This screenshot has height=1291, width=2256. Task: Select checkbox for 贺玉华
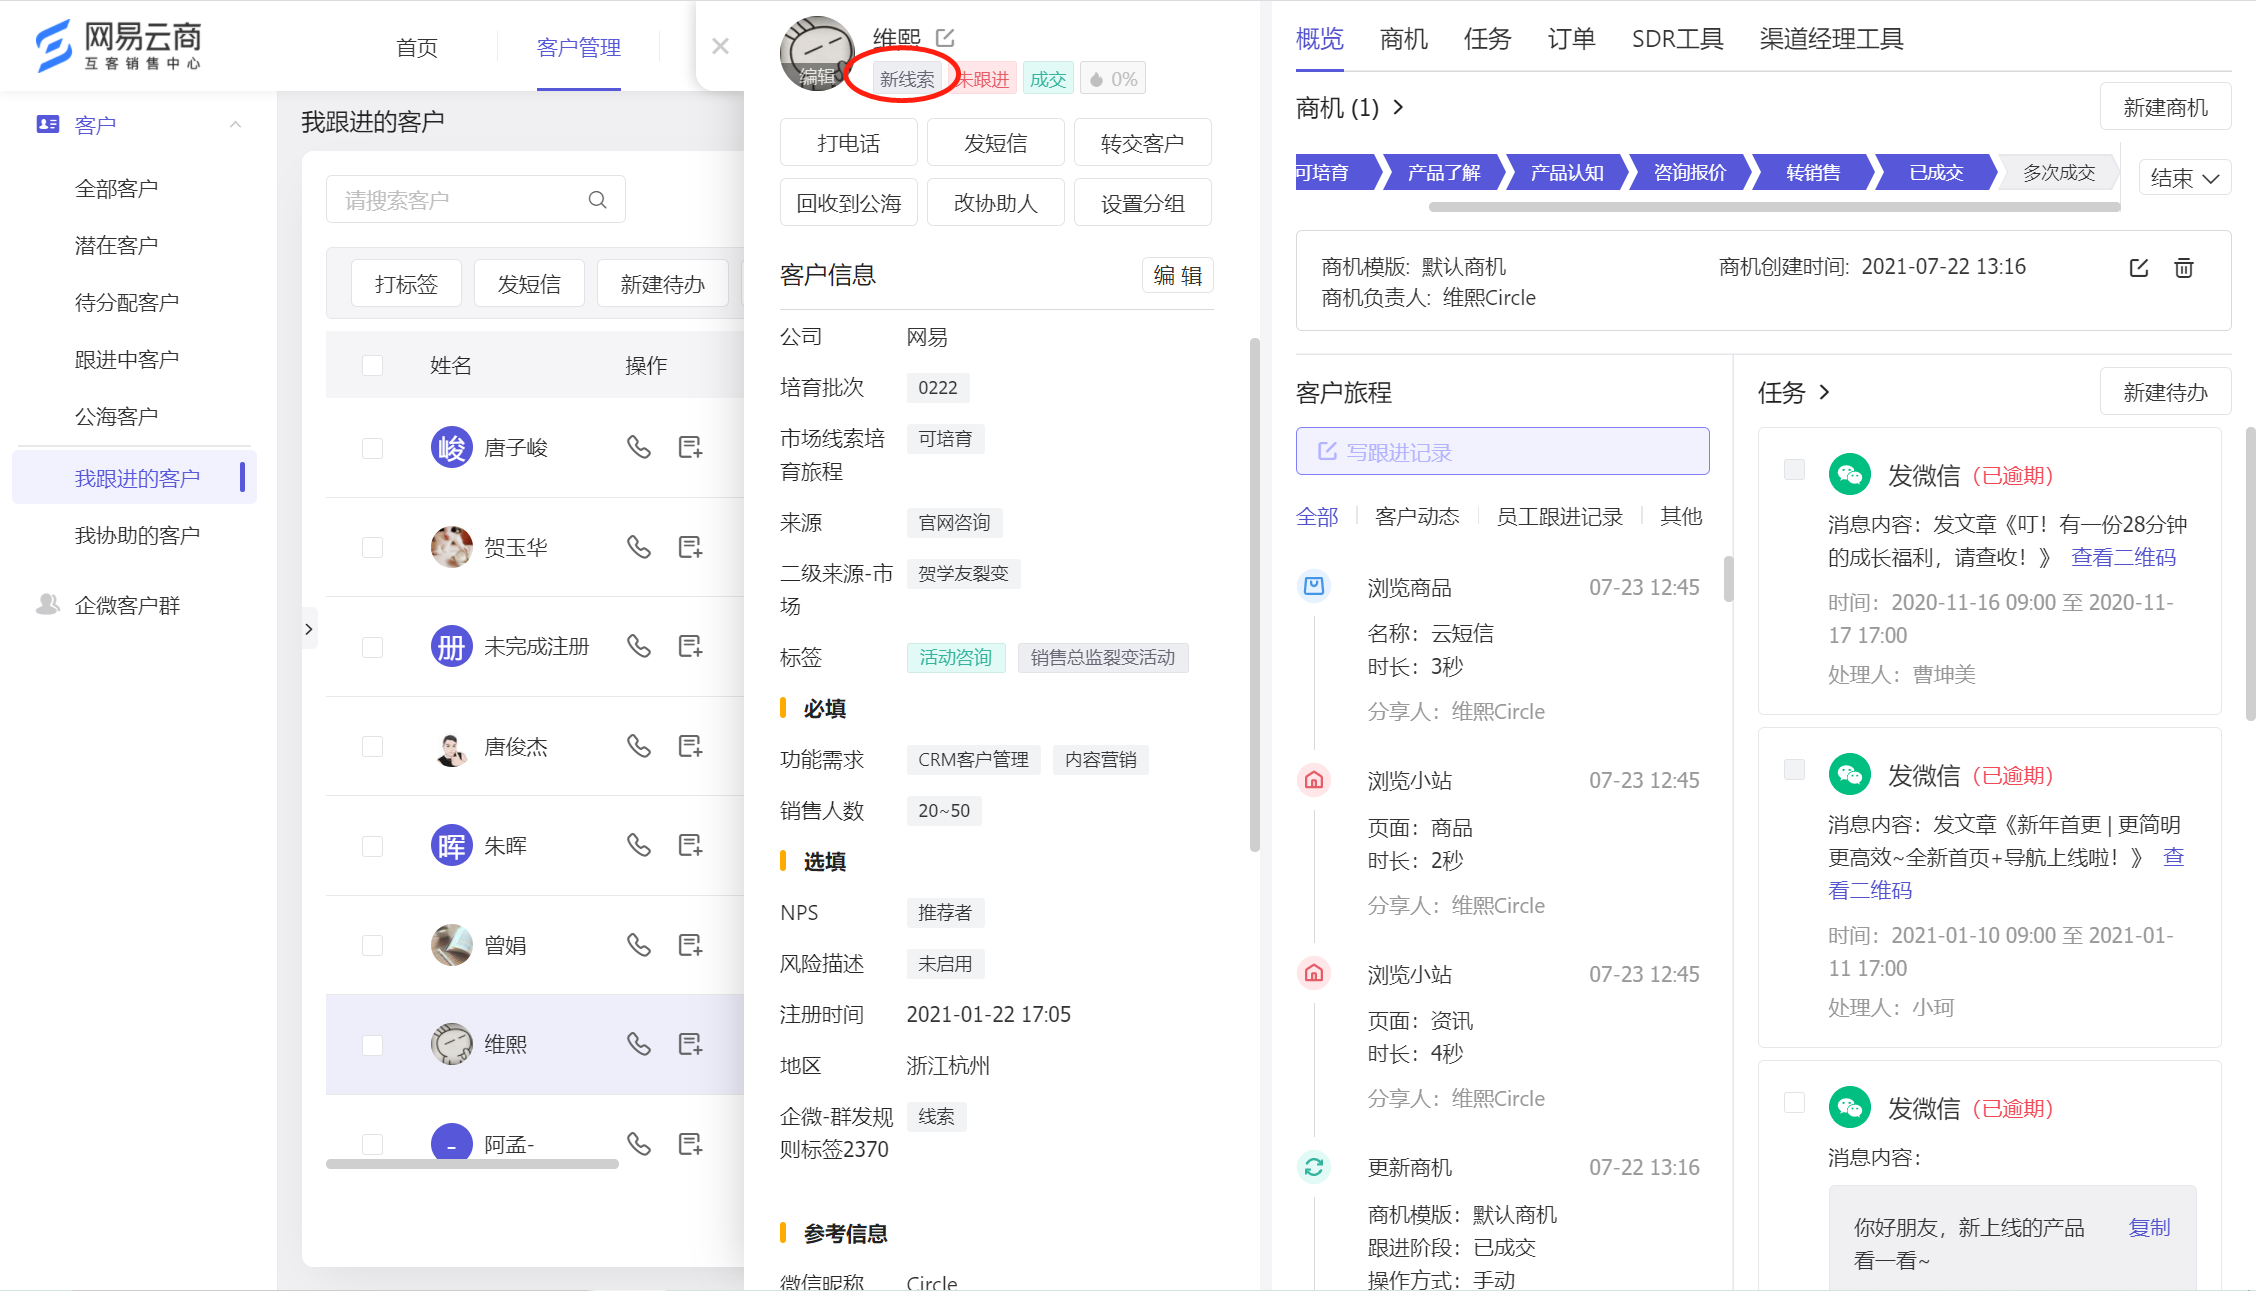[372, 547]
